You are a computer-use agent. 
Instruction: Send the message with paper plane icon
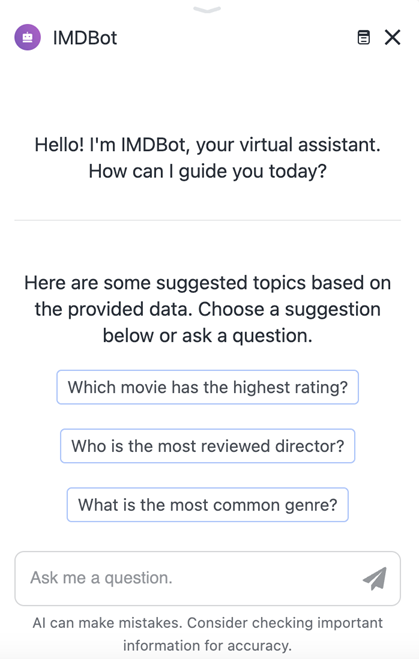pyautogui.click(x=375, y=578)
